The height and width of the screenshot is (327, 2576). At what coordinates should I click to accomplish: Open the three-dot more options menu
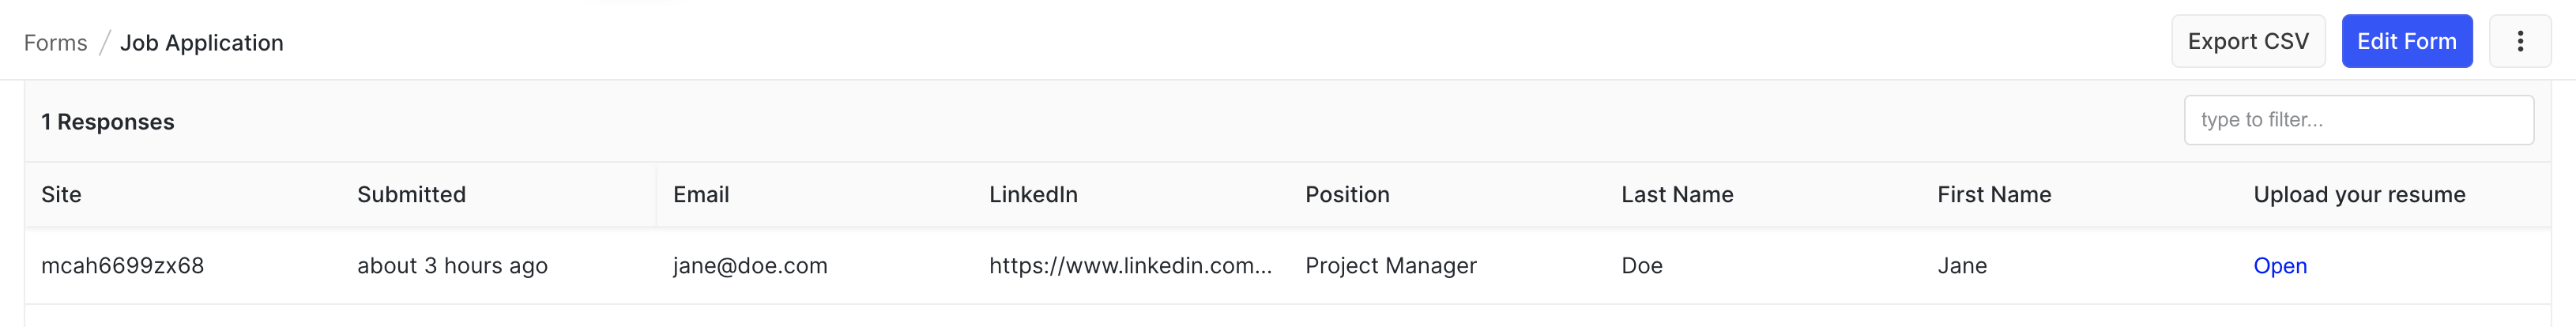[2519, 41]
